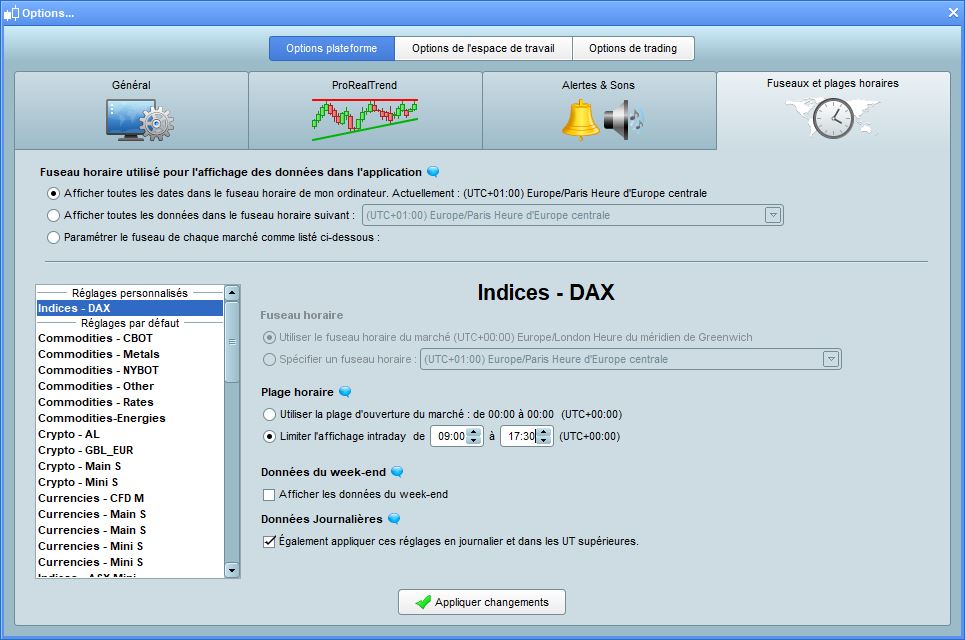The image size is (965, 640).
Task: Select Commodities - Other in the list
Action: (x=129, y=386)
